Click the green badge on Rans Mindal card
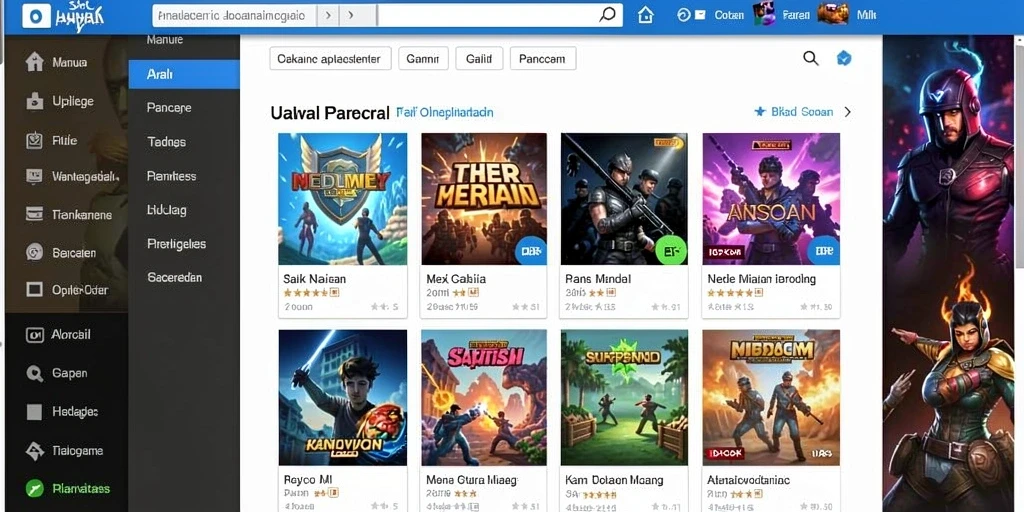This screenshot has width=1024, height=512. click(x=671, y=249)
